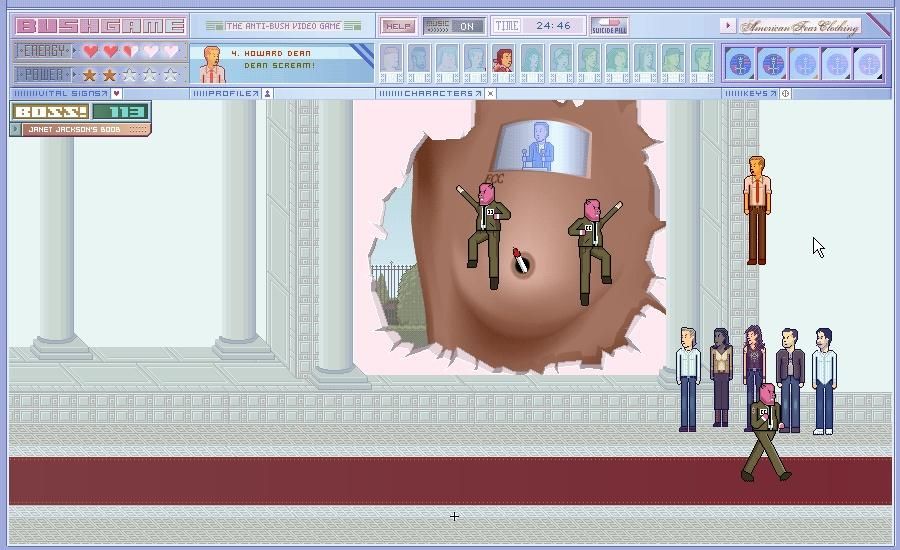Image resolution: width=900 pixels, height=550 pixels.
Task: Open the Keys panel tab
Action: (x=750, y=94)
